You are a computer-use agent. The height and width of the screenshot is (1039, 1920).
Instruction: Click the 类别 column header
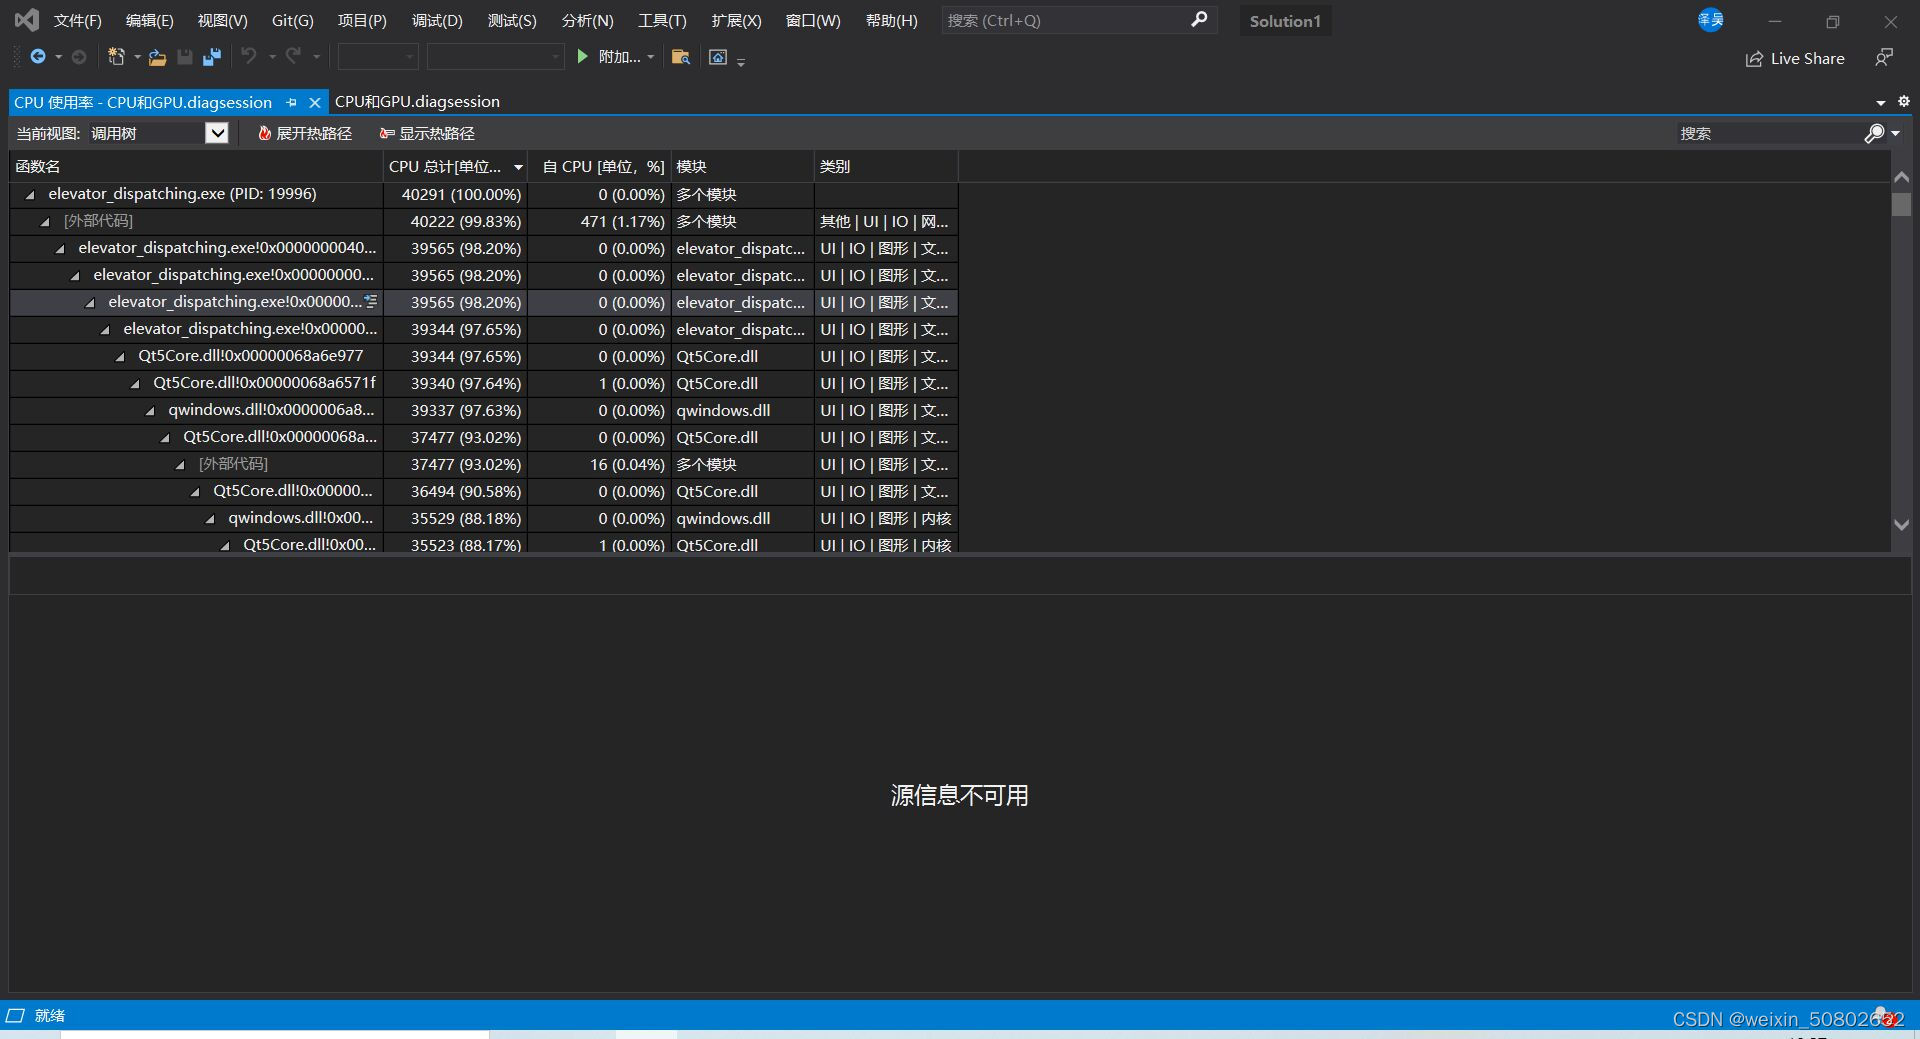(886, 167)
